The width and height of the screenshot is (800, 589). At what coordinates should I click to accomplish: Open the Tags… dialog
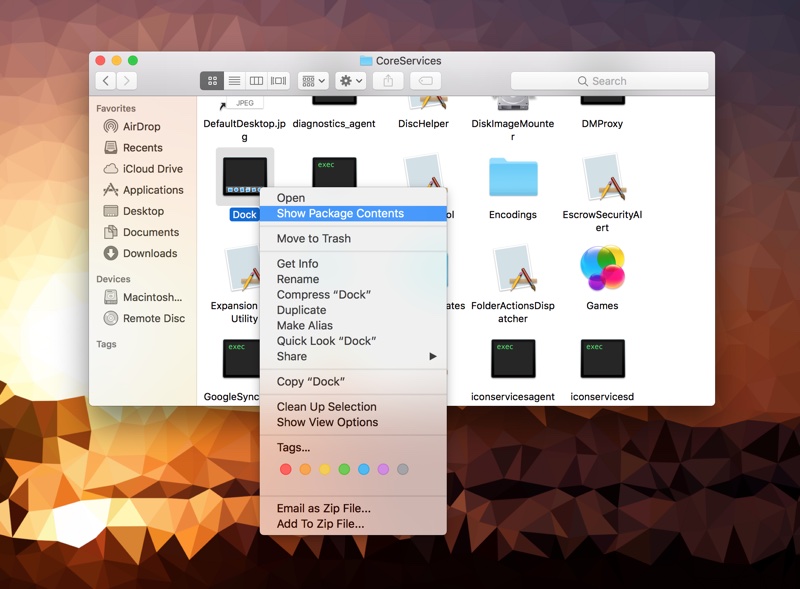(x=353, y=447)
